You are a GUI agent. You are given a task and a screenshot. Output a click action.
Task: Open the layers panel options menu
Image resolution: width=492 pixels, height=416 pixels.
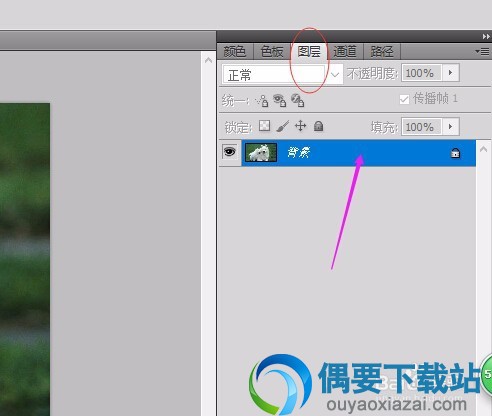pos(482,52)
